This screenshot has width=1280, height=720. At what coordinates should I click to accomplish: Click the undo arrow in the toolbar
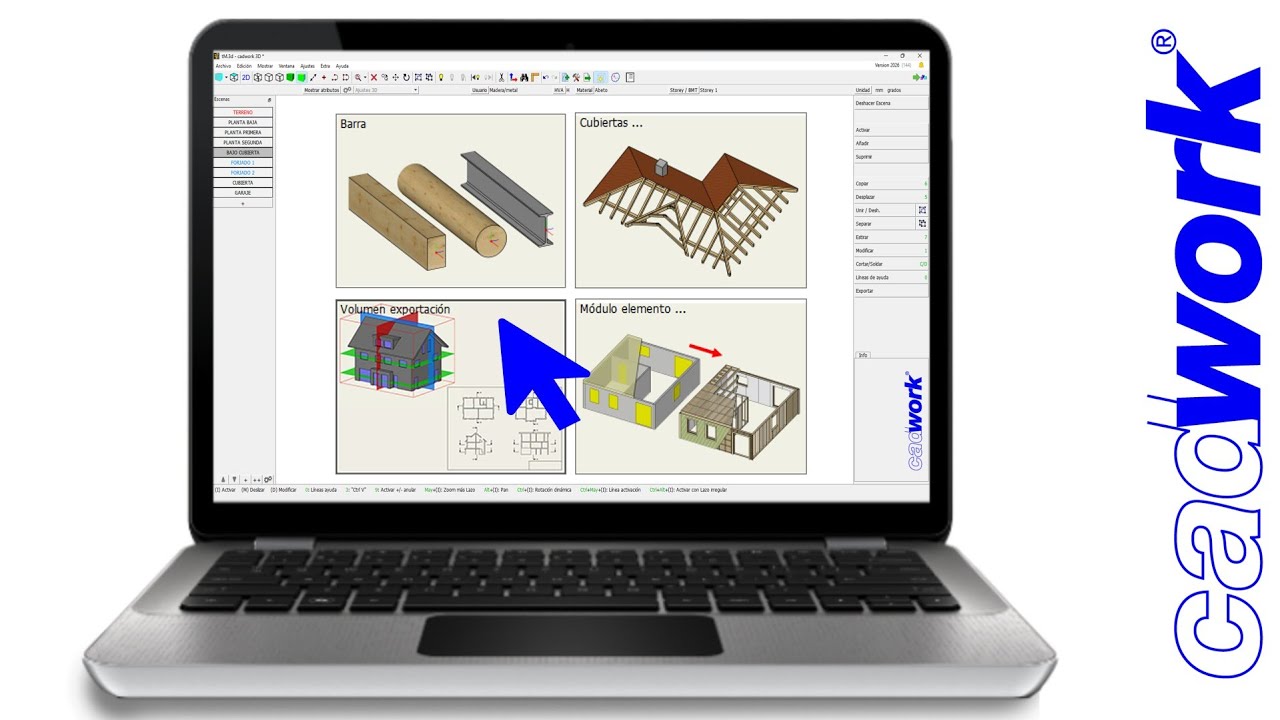pyautogui.click(x=545, y=77)
